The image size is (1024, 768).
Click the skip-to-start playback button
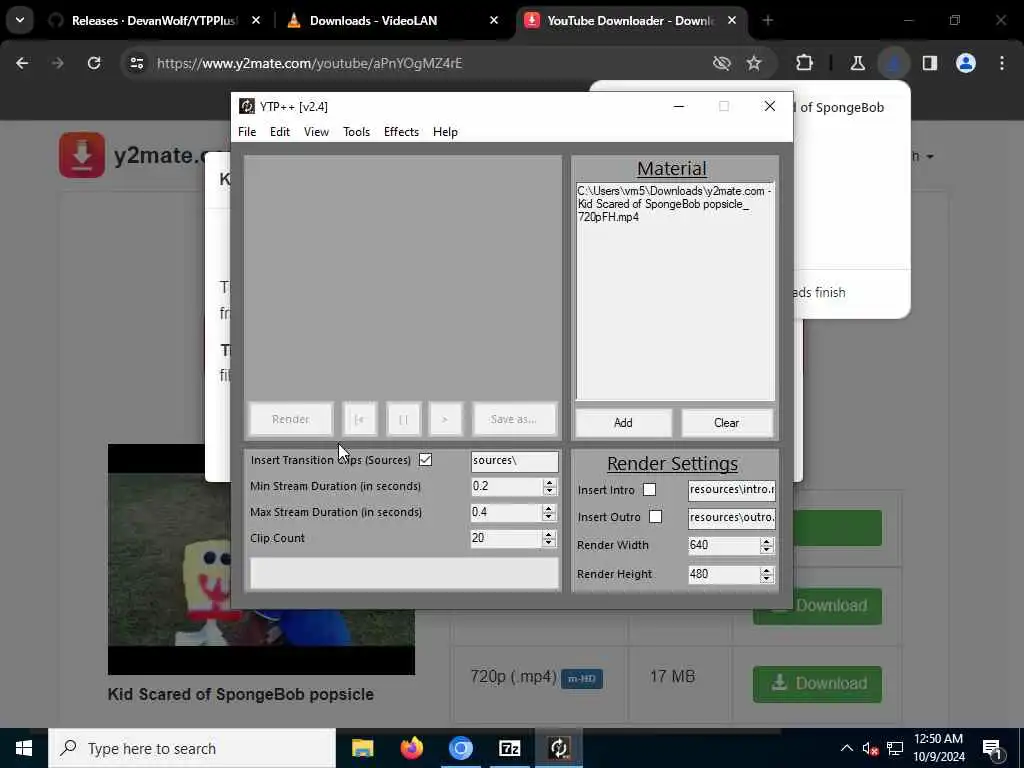359,419
